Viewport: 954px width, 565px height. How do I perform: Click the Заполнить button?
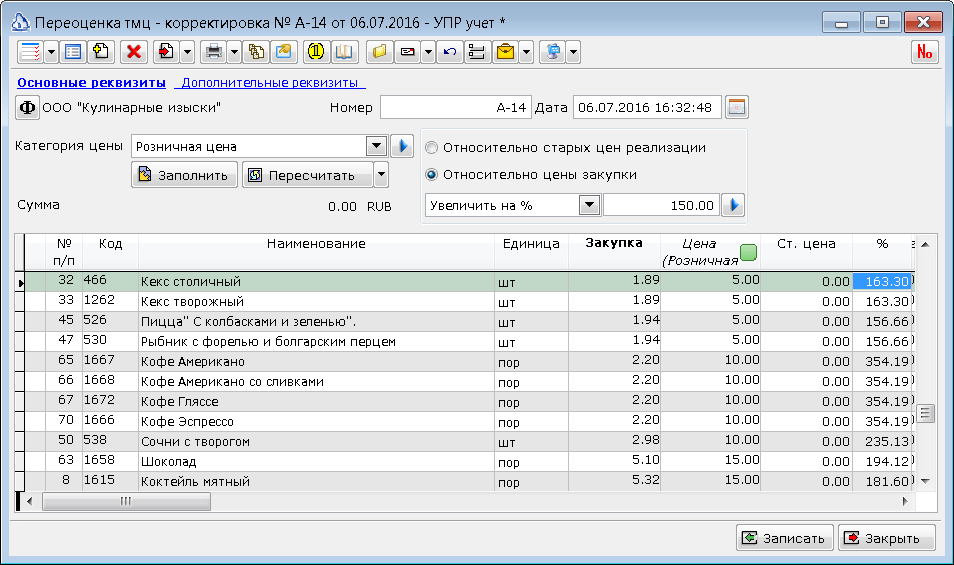(184, 175)
